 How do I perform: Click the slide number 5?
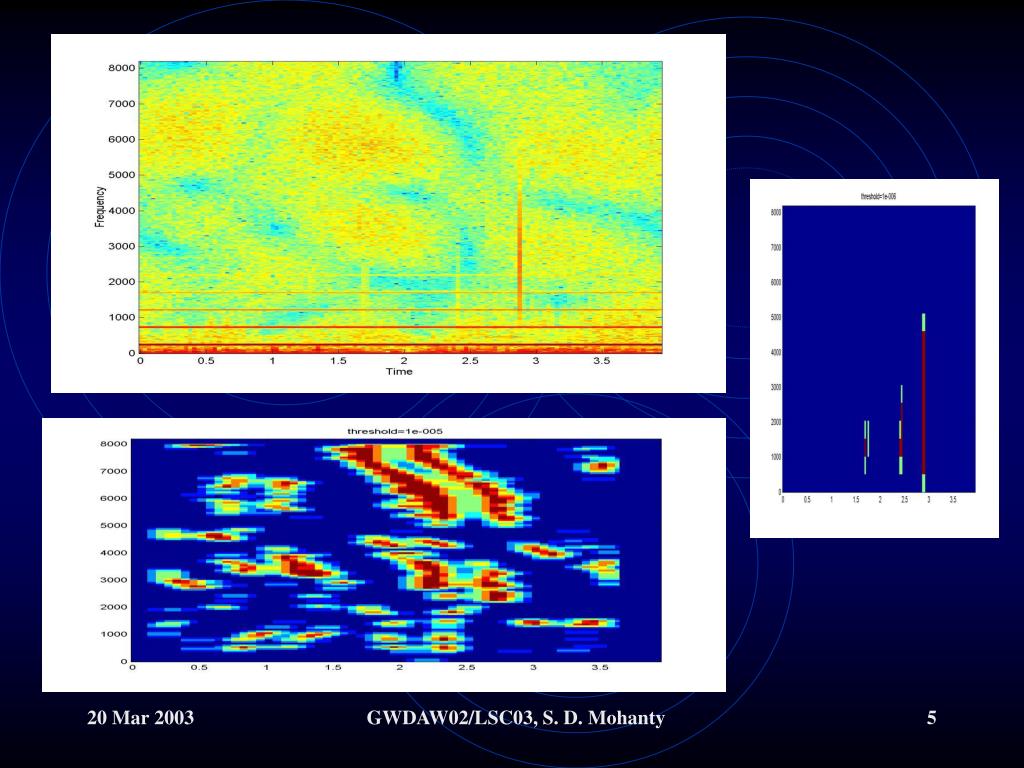point(931,718)
